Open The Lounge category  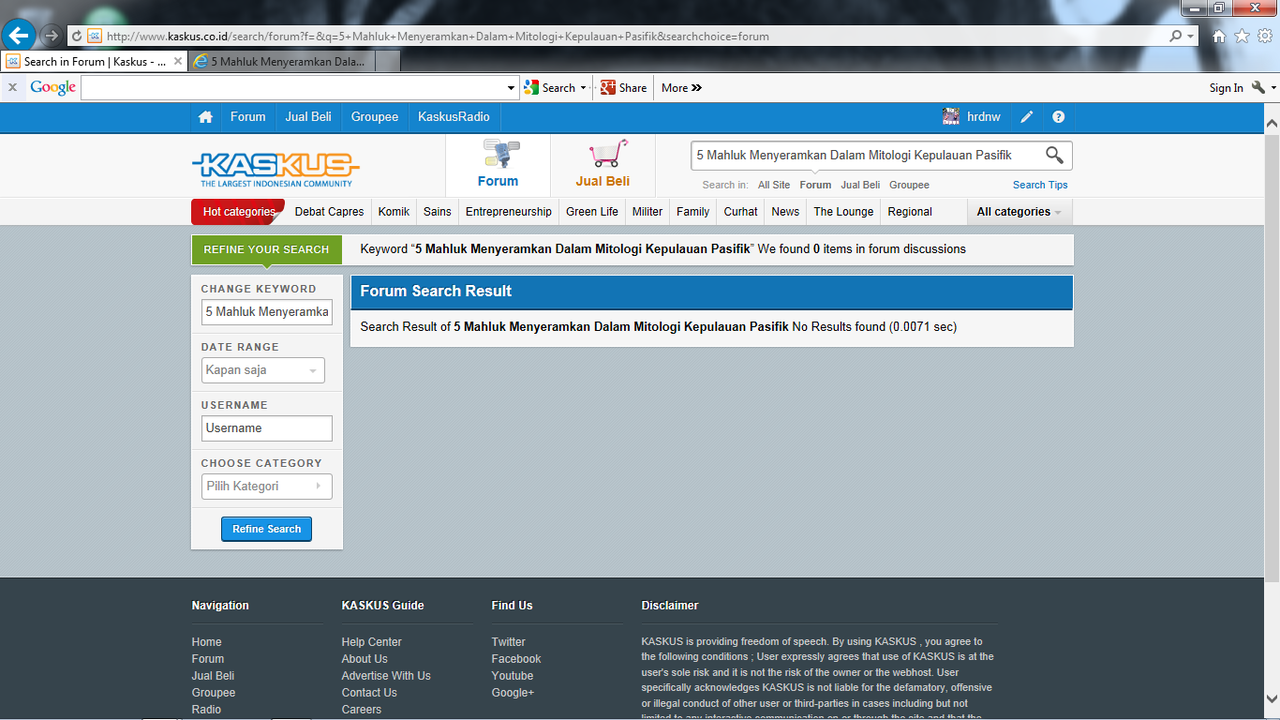[x=843, y=212]
